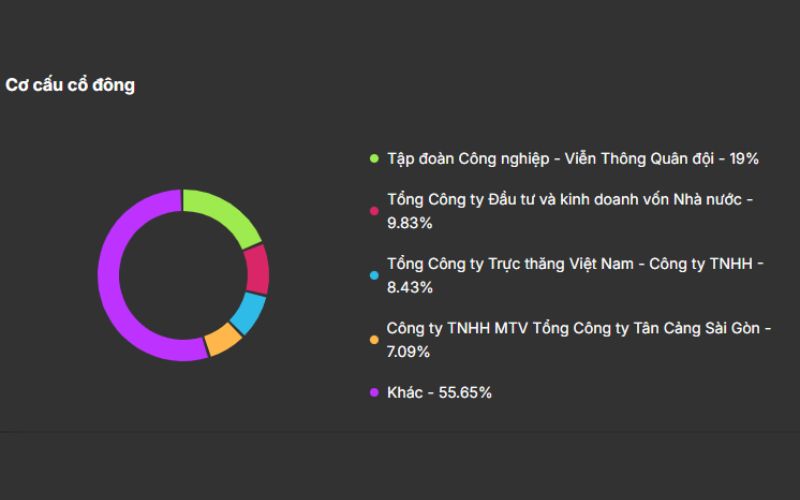Click the pink legend dot for vốn Nhà nước
Image resolution: width=800 pixels, height=500 pixels.
pos(374,211)
